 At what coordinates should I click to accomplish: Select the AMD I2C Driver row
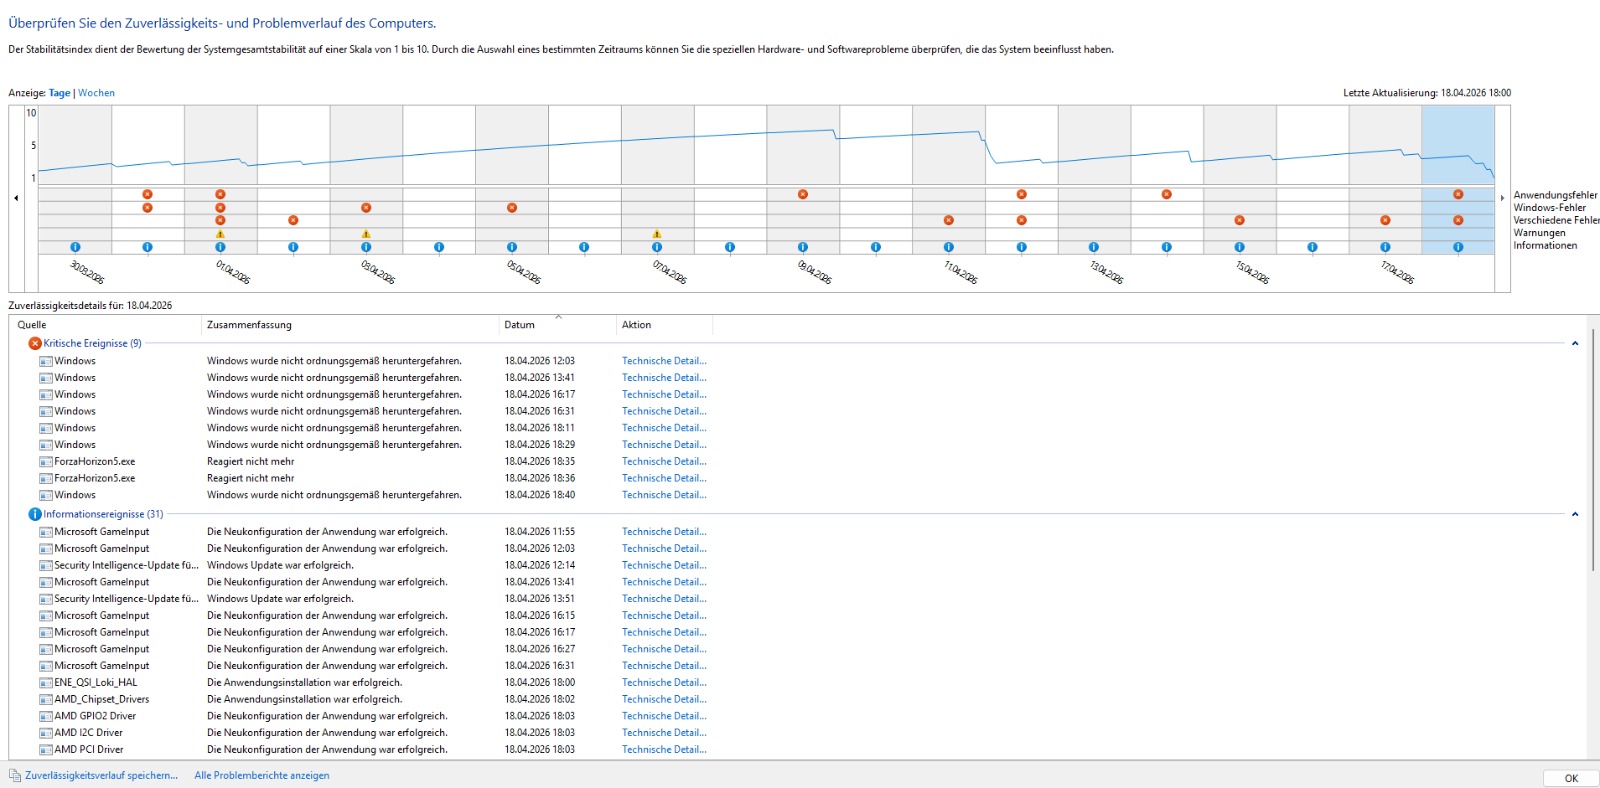pyautogui.click(x=375, y=732)
